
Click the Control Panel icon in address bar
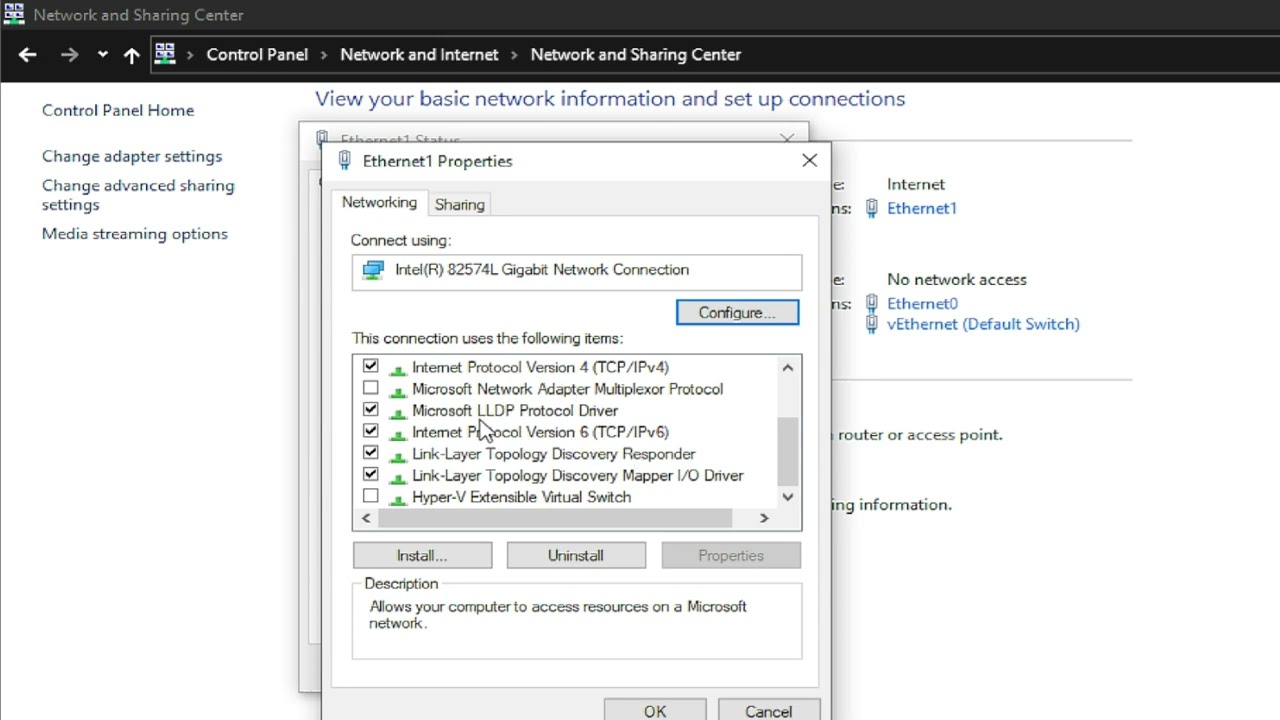pos(165,54)
